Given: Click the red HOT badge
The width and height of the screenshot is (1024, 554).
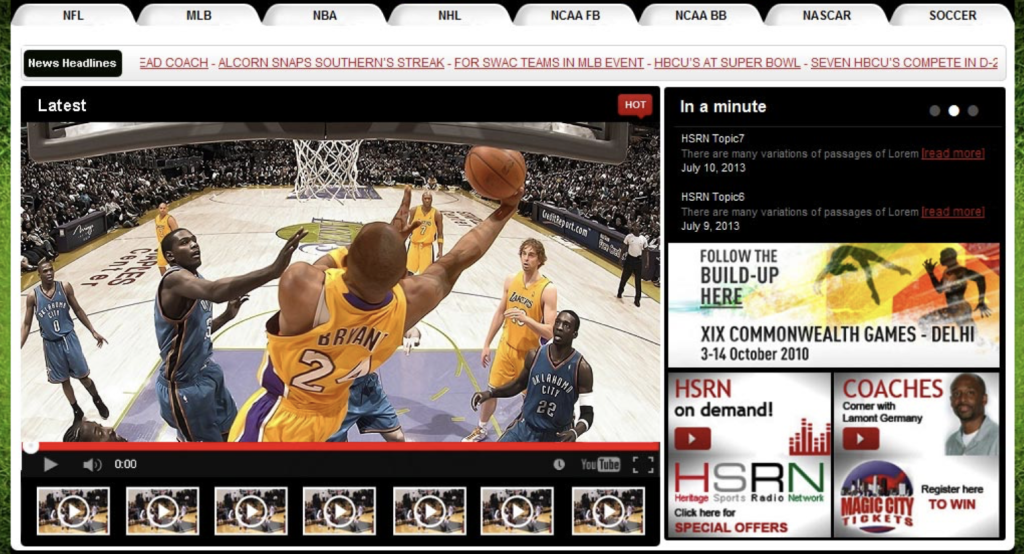Looking at the screenshot, I should pos(635,105).
